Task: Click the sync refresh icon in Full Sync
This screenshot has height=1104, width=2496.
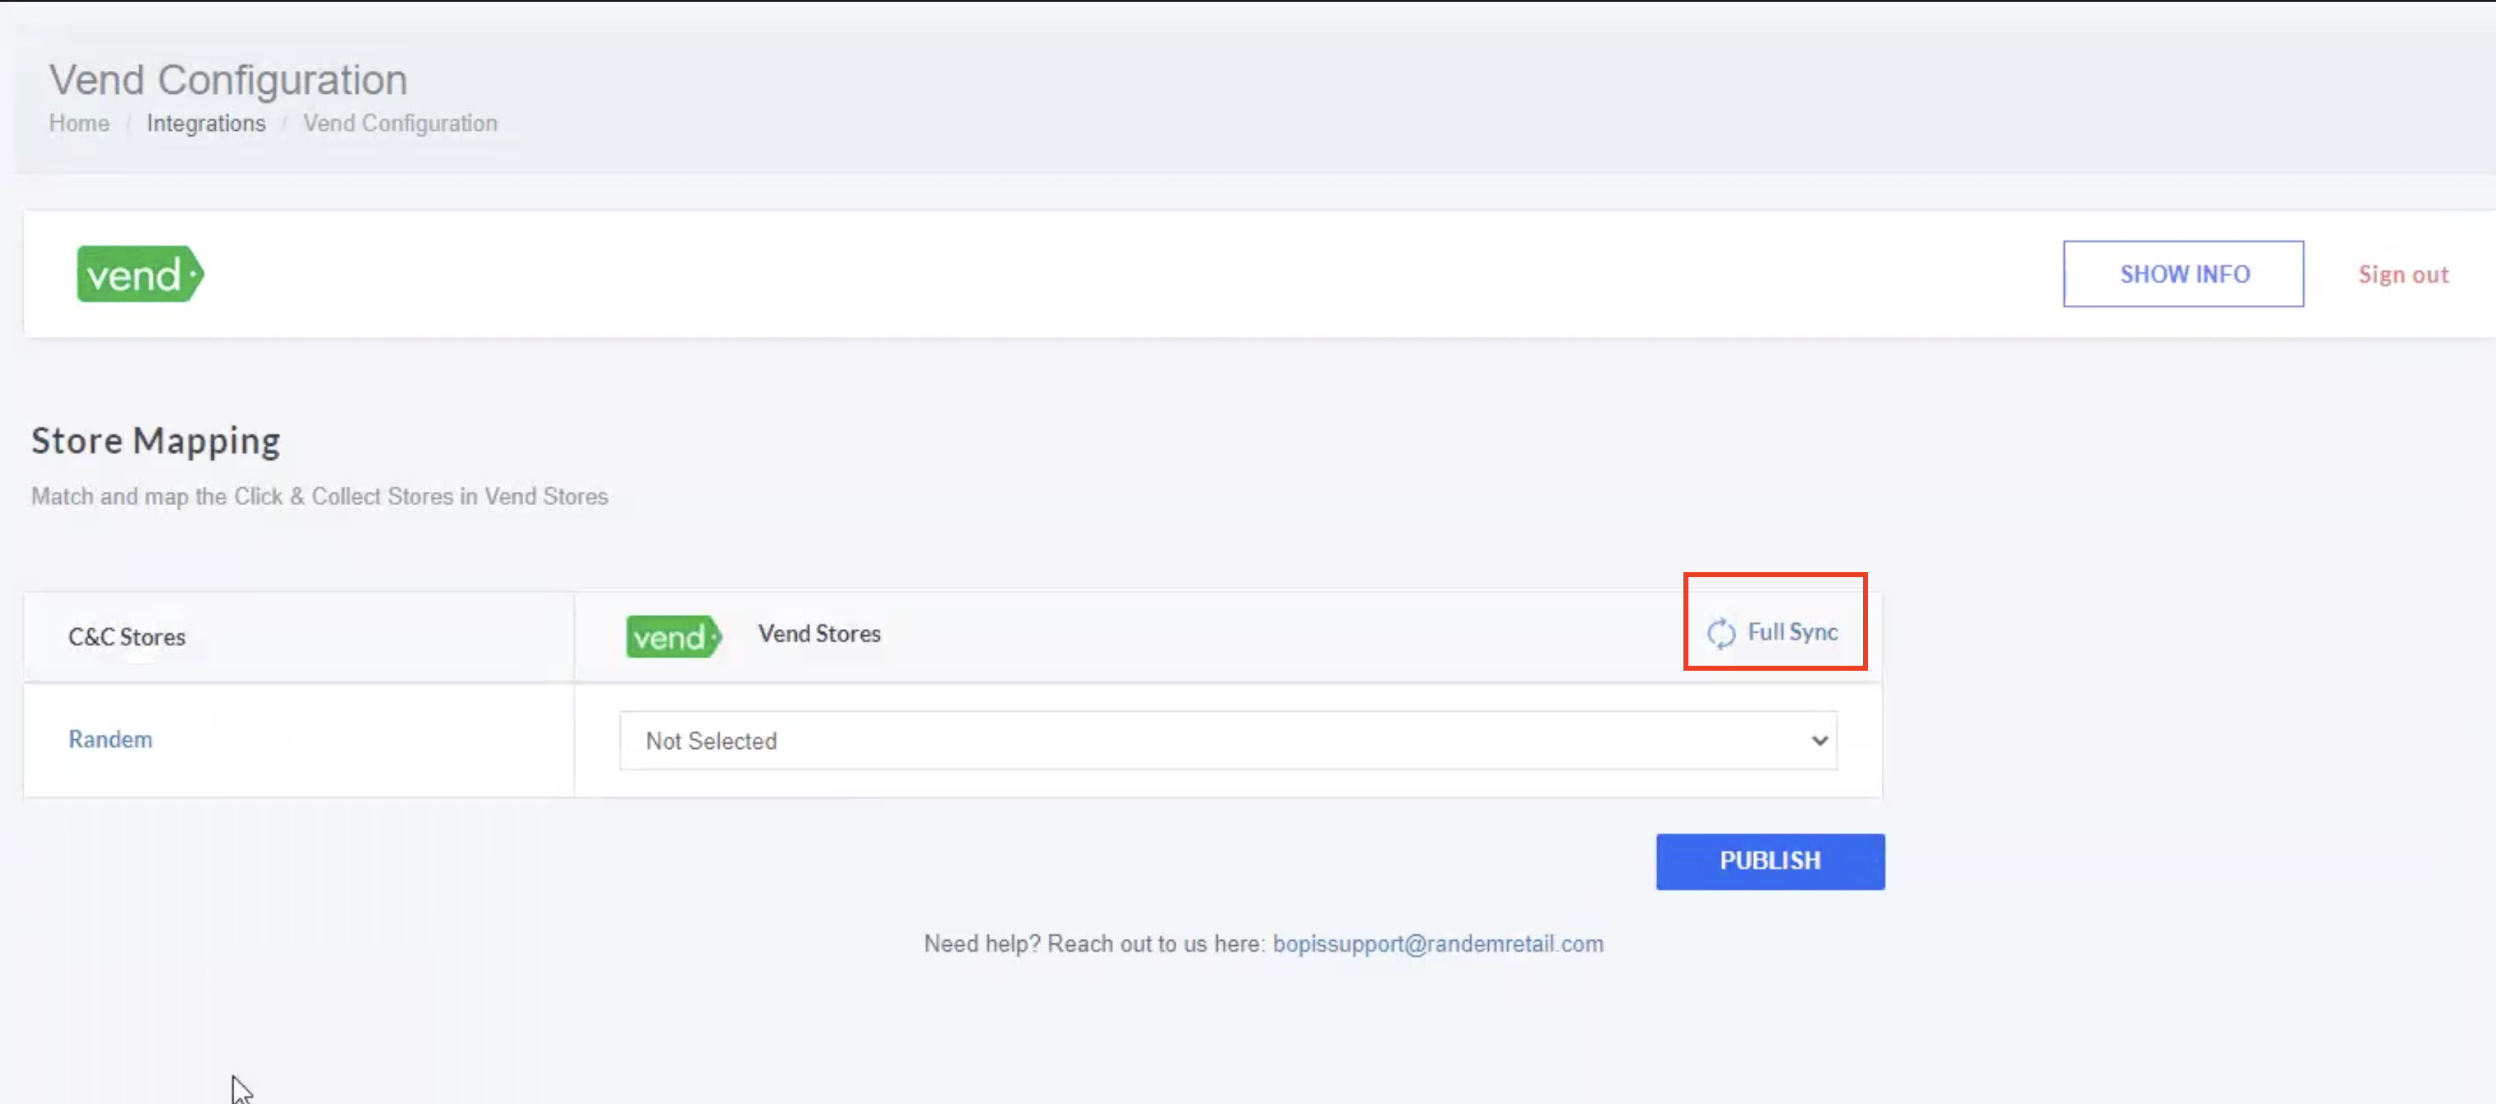Action: tap(1719, 632)
